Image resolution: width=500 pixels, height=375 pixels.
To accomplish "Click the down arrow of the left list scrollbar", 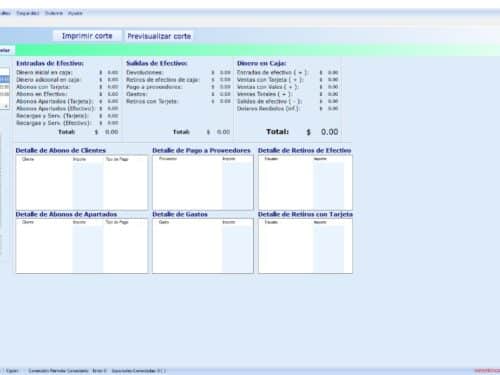I will 6,106.
